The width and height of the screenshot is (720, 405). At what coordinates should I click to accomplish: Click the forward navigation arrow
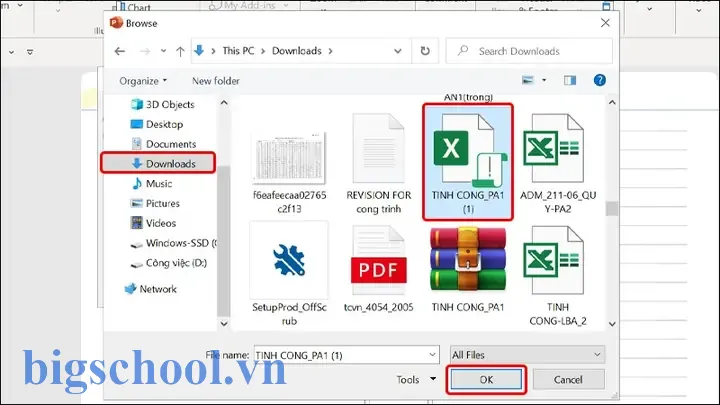click(145, 51)
